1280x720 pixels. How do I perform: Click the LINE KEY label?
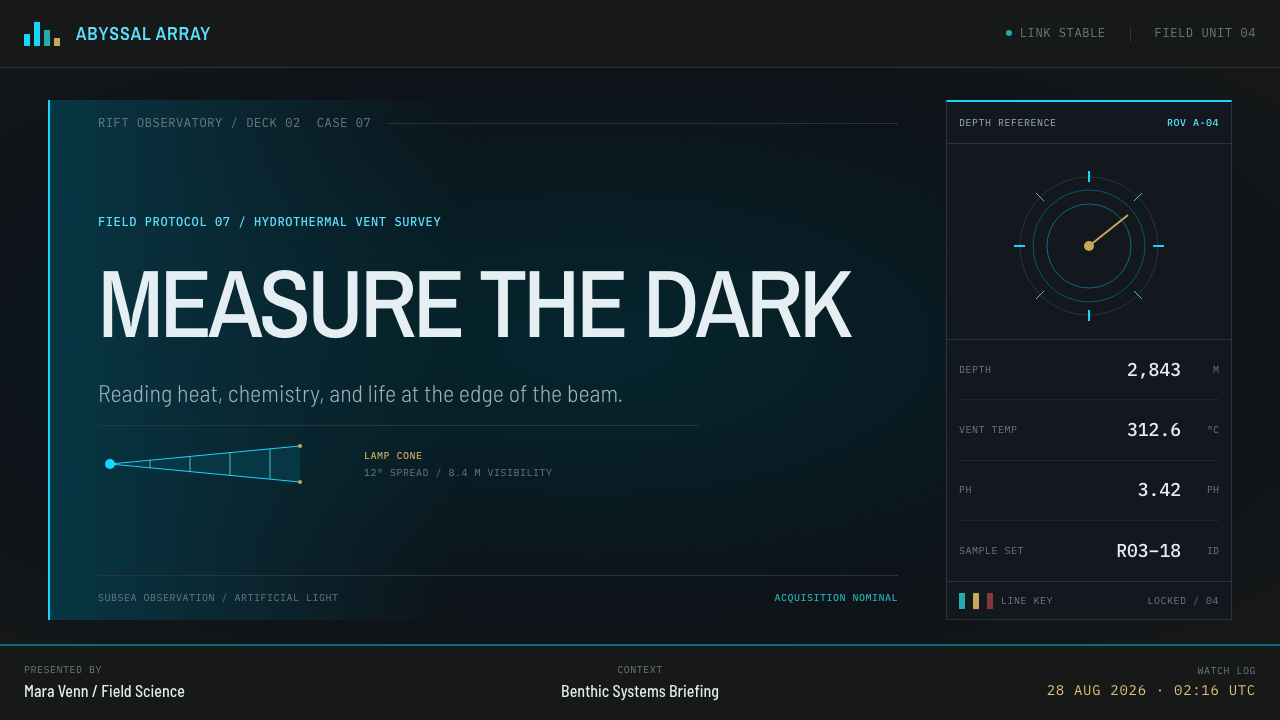1027,601
